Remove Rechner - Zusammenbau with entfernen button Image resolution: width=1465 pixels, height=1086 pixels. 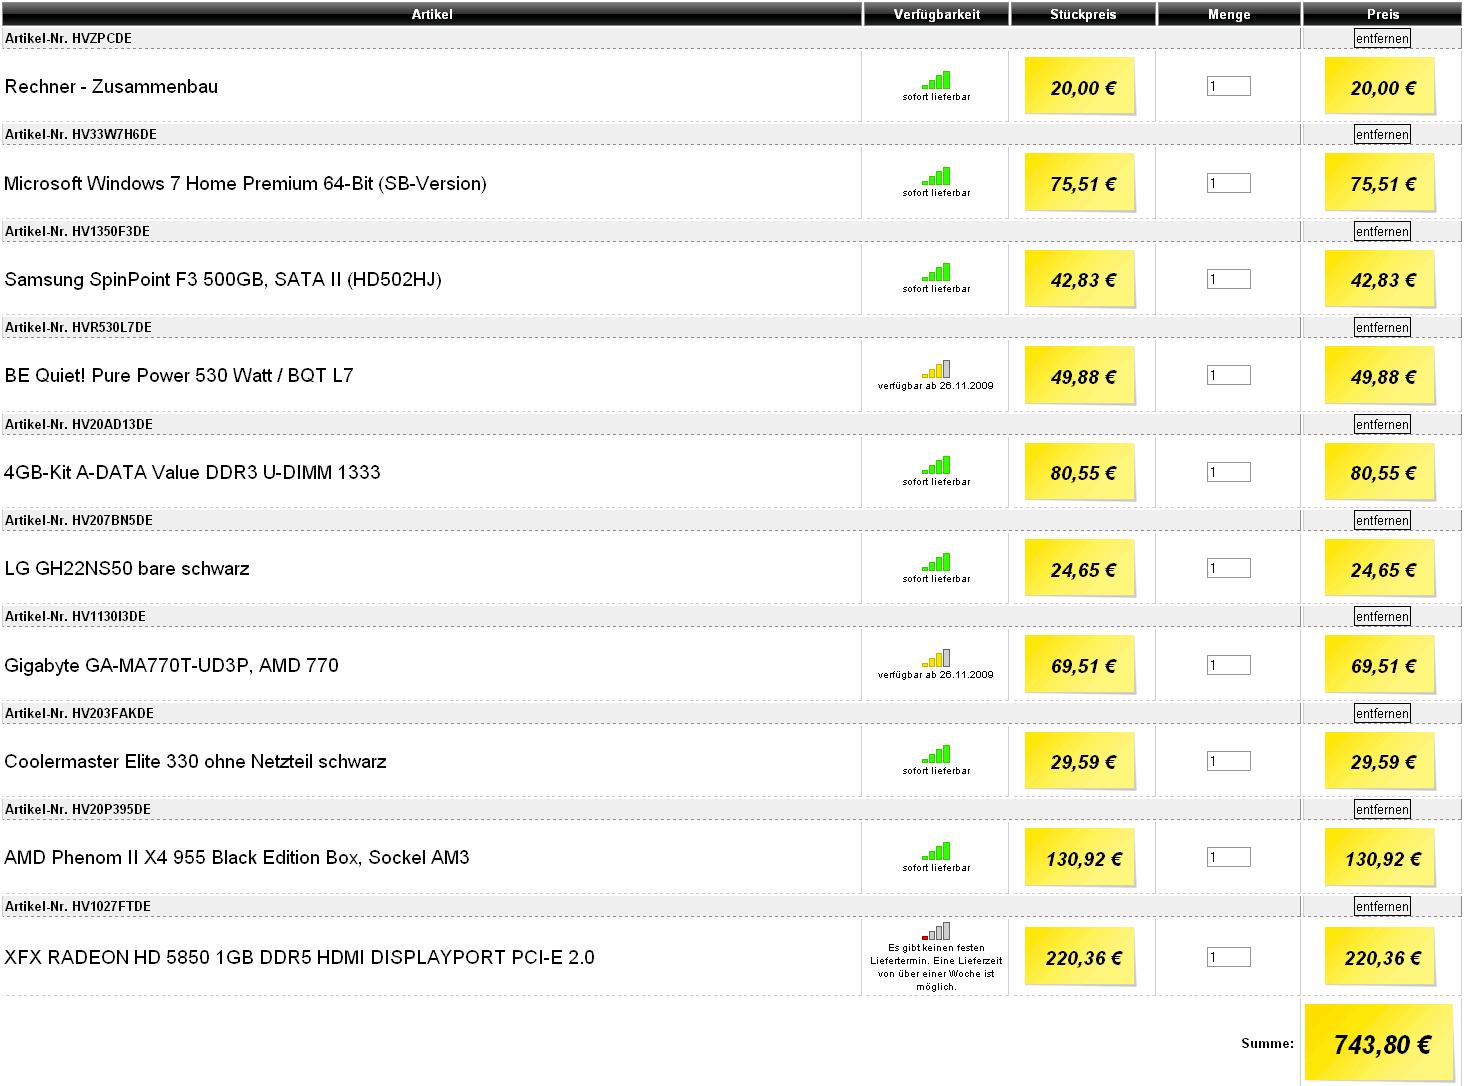click(1382, 38)
